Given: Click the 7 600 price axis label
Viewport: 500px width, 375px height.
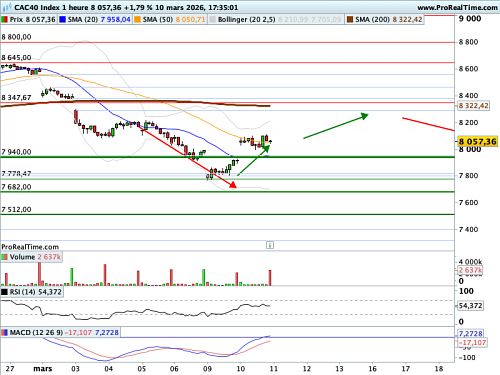Looking at the screenshot, I should coord(468,203).
